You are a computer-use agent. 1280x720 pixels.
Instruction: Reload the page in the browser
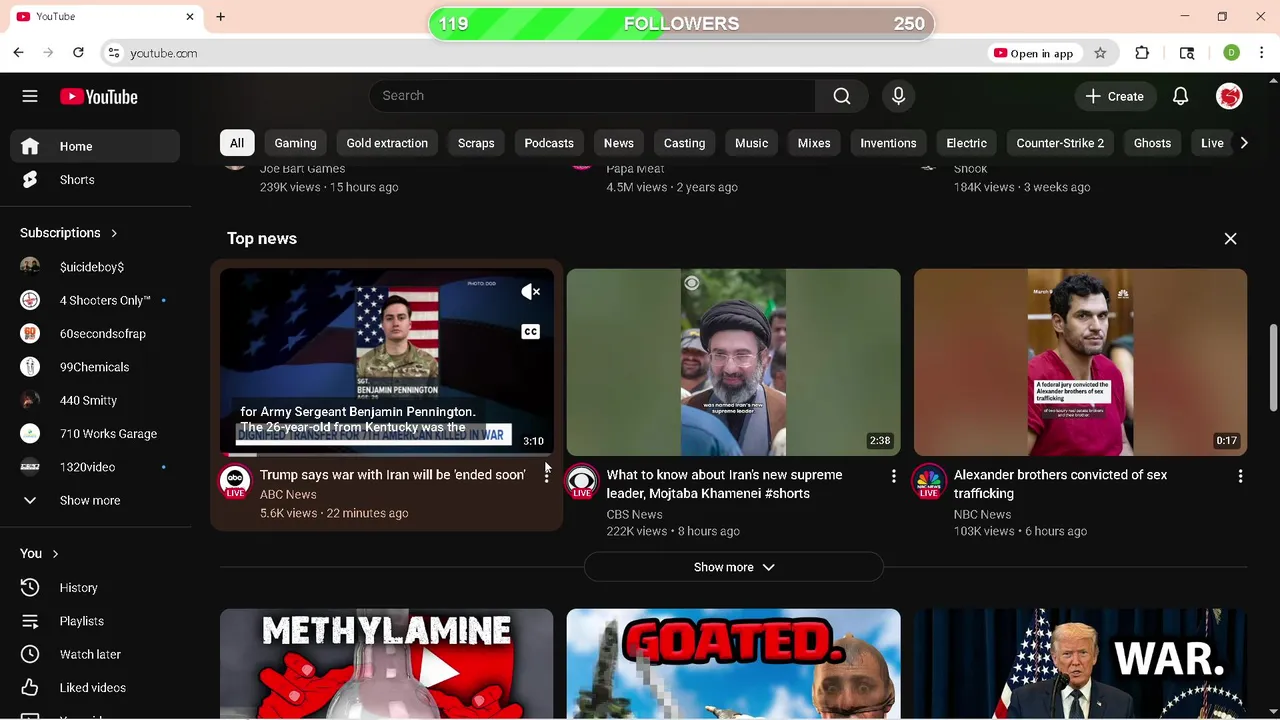78,53
